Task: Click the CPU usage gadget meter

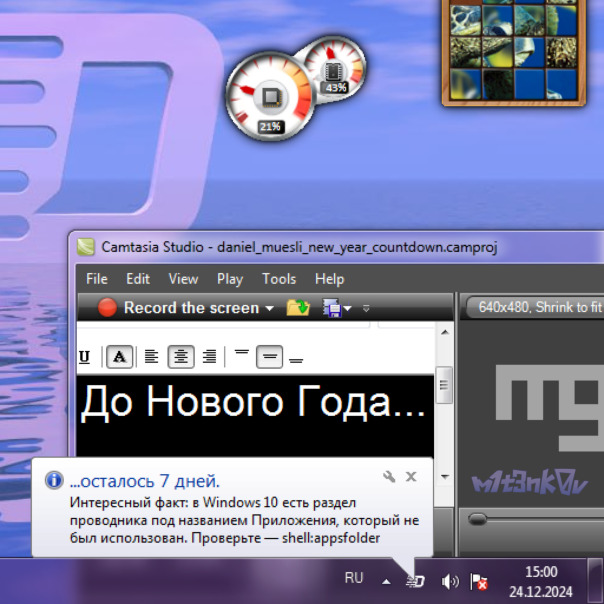Action: click(270, 97)
